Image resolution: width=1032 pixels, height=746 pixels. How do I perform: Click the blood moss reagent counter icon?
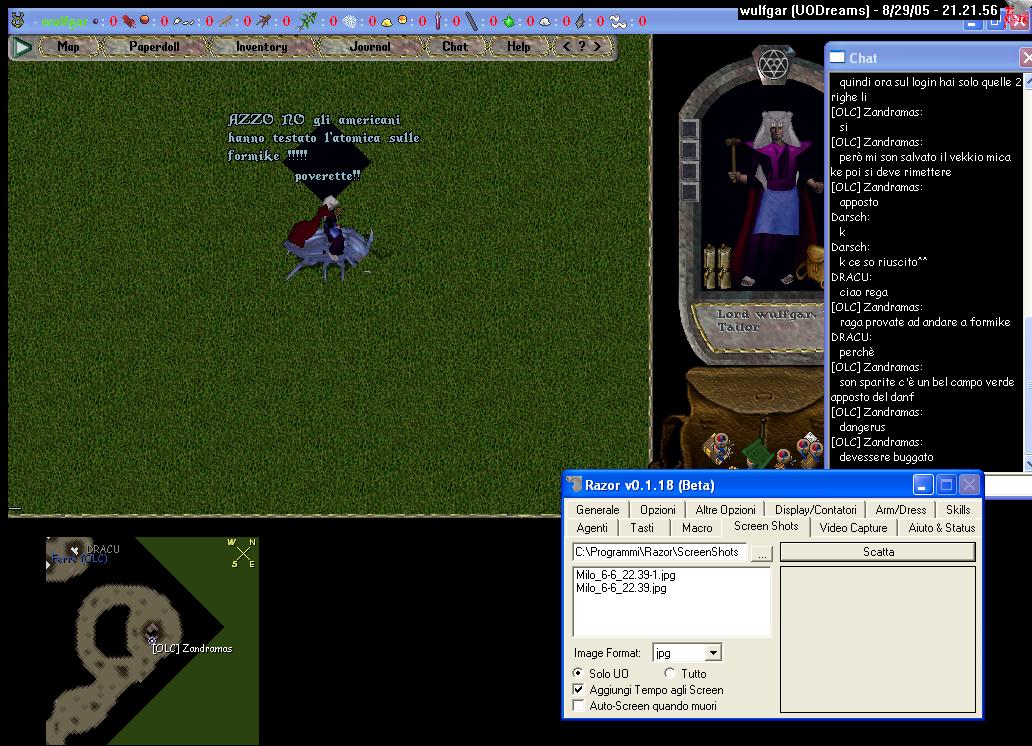click(128, 21)
